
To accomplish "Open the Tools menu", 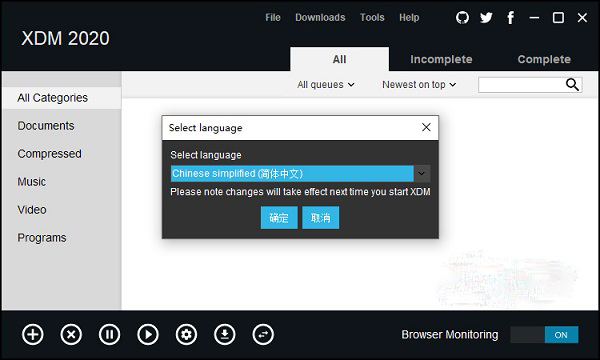I will point(372,18).
